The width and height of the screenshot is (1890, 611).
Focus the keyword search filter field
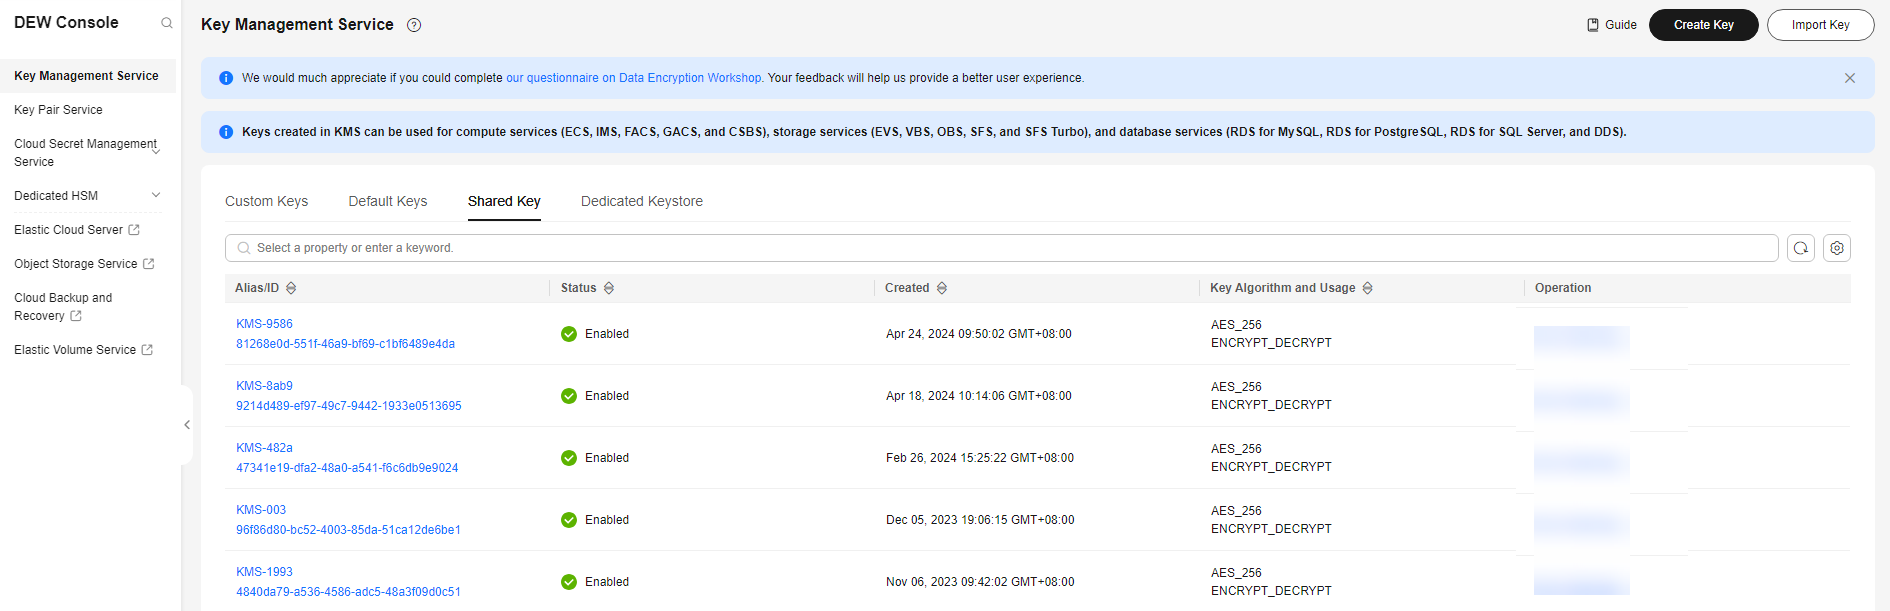coord(1001,248)
